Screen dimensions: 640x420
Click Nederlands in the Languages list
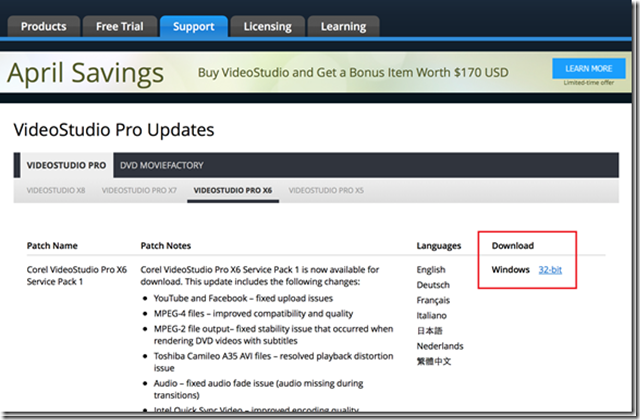[440, 346]
